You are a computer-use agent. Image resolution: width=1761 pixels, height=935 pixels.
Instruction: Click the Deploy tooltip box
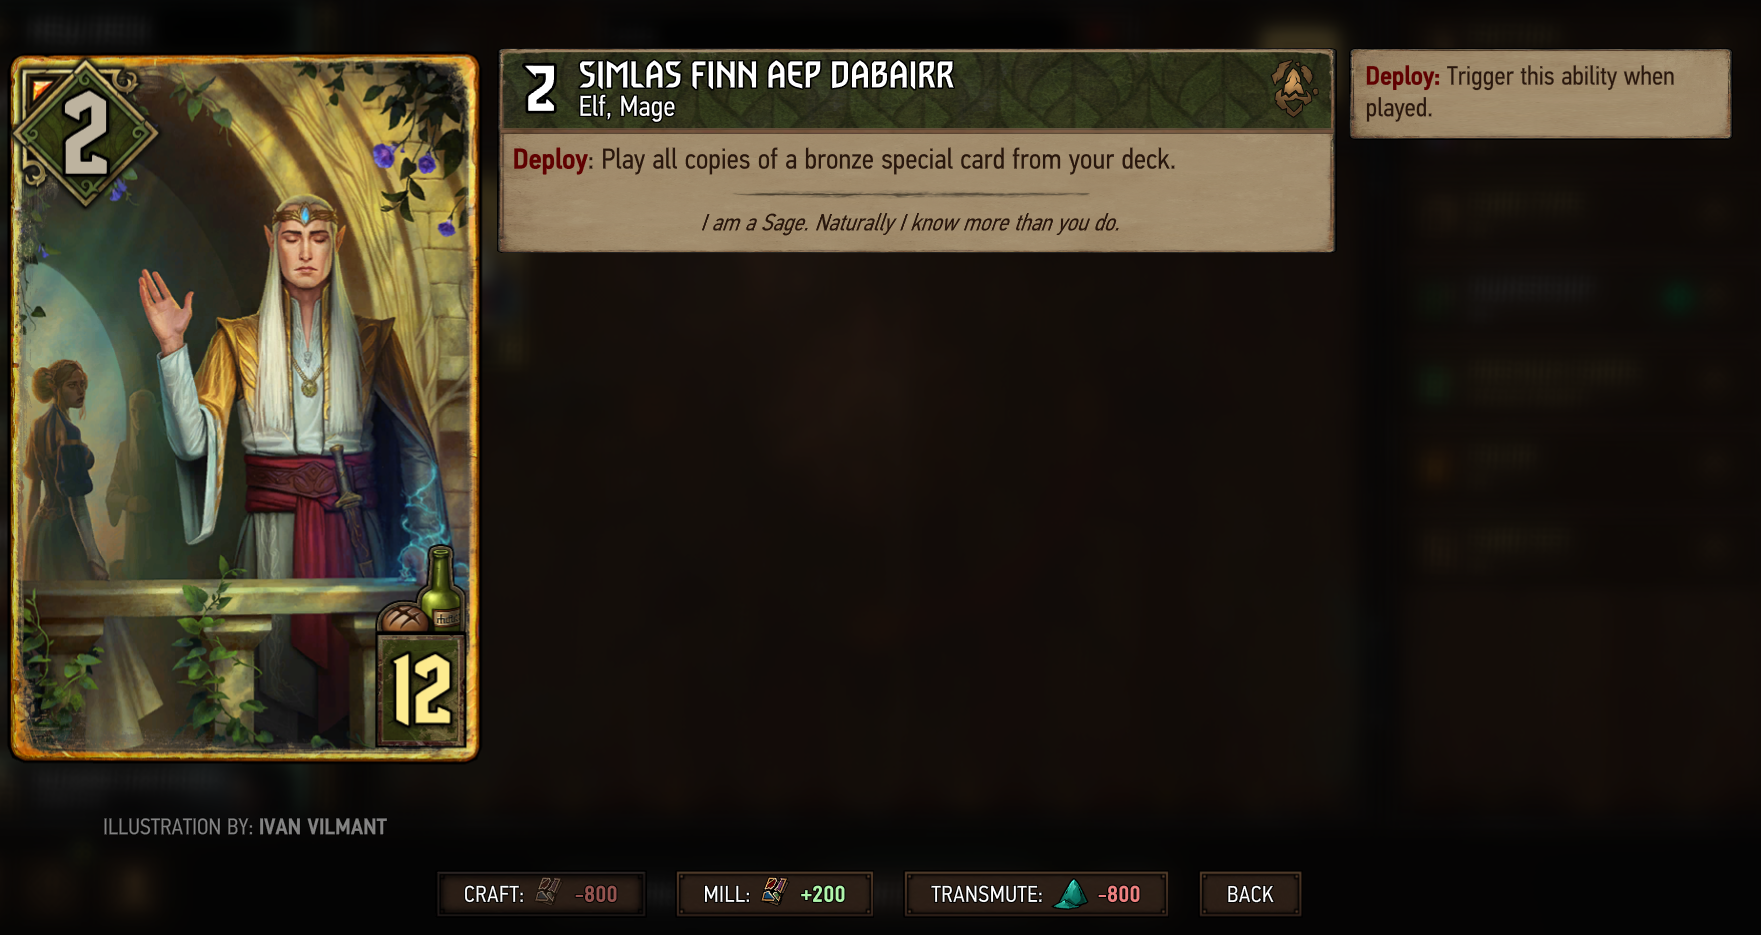[1540, 93]
